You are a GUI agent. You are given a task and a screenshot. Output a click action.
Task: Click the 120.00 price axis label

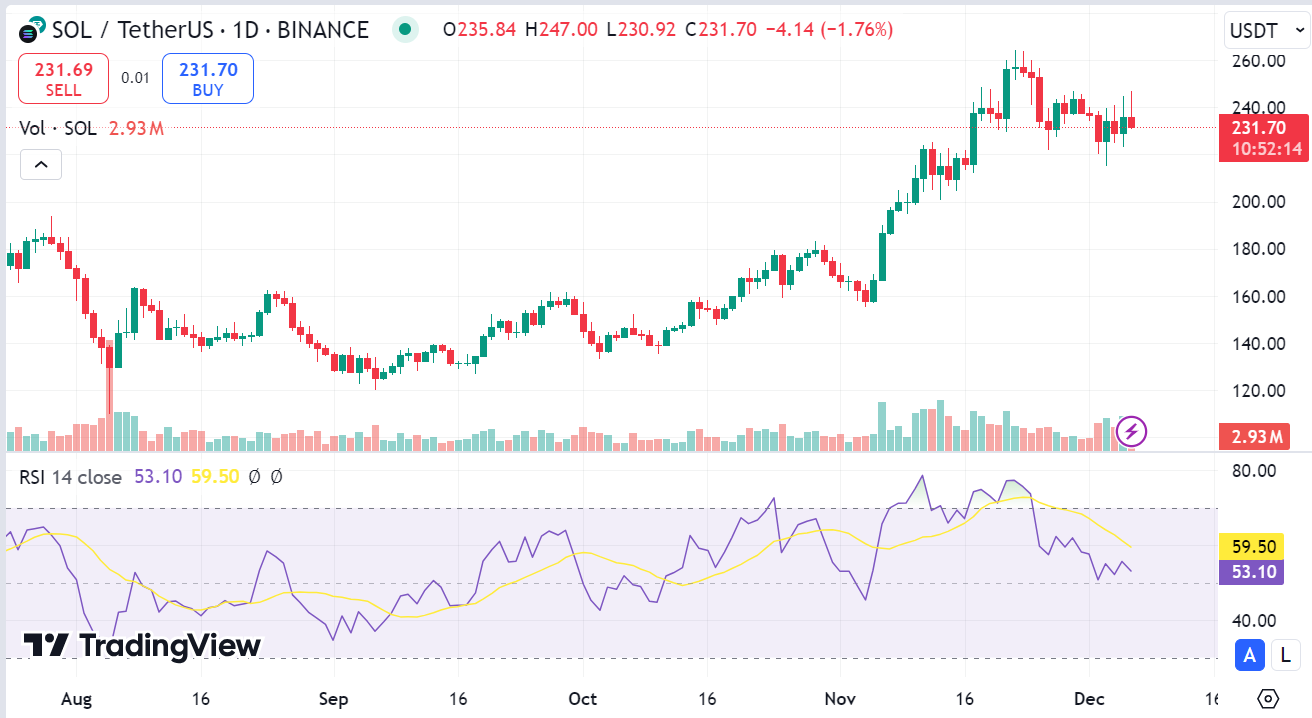point(1259,391)
